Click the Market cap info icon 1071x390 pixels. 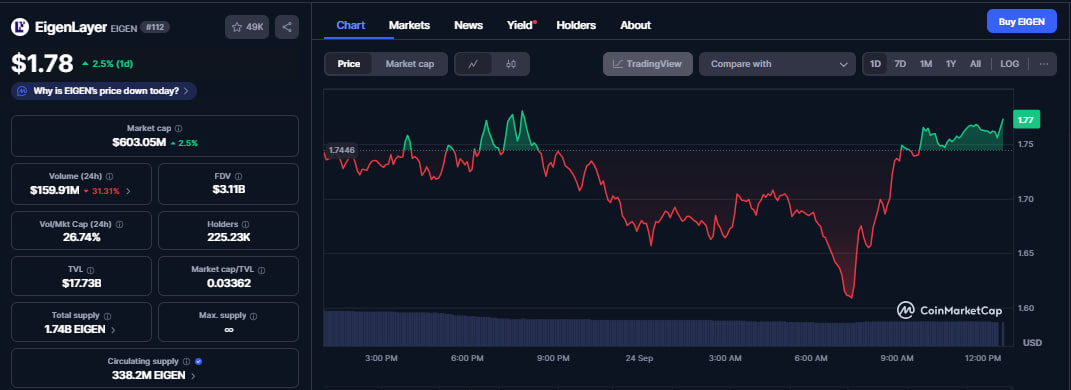tap(178, 128)
